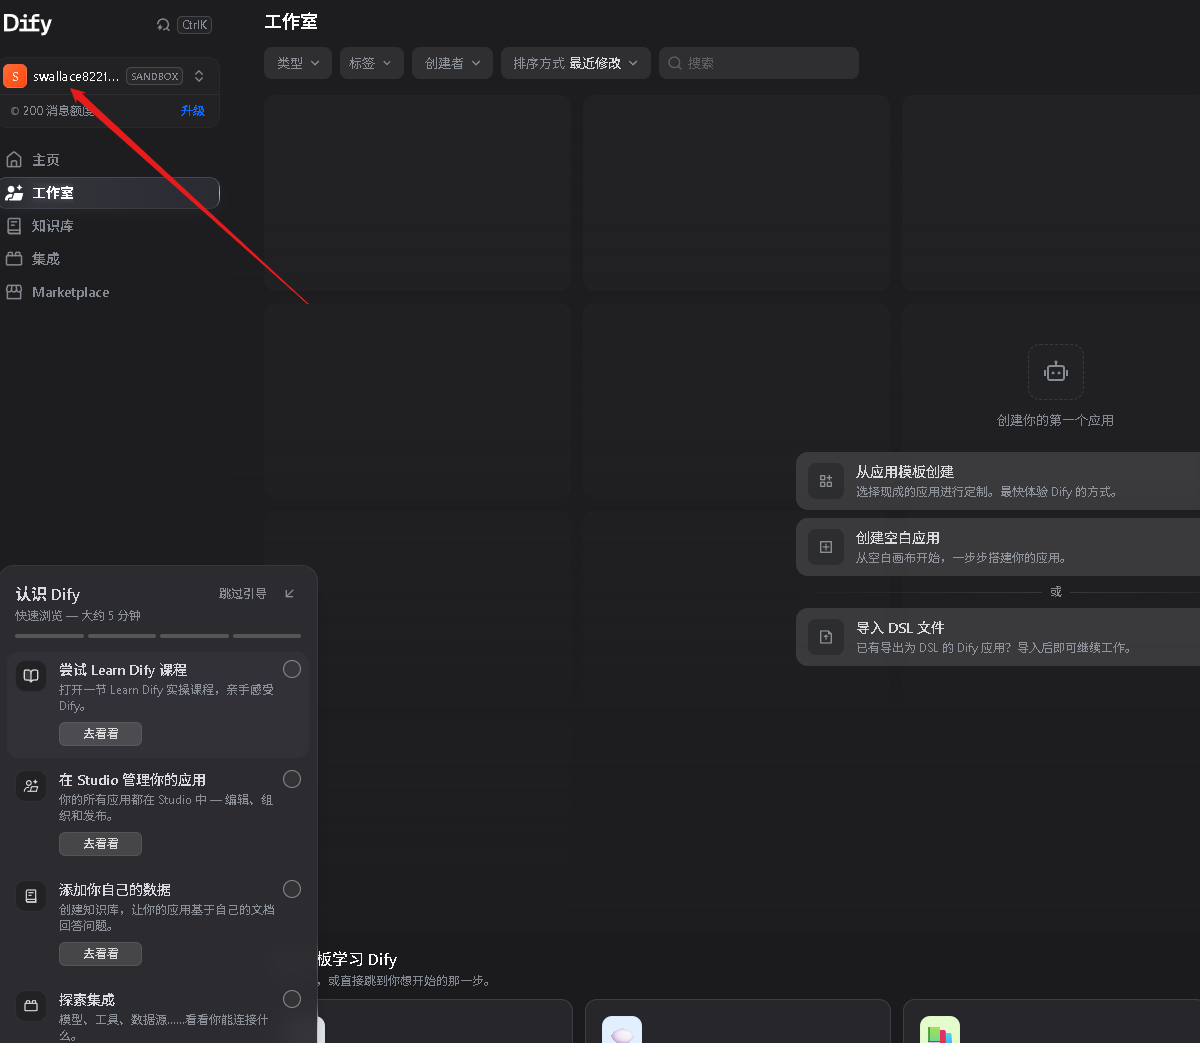
Task: Click 去看看 under 尝试 Learn Dify 课程
Action: (x=100, y=734)
